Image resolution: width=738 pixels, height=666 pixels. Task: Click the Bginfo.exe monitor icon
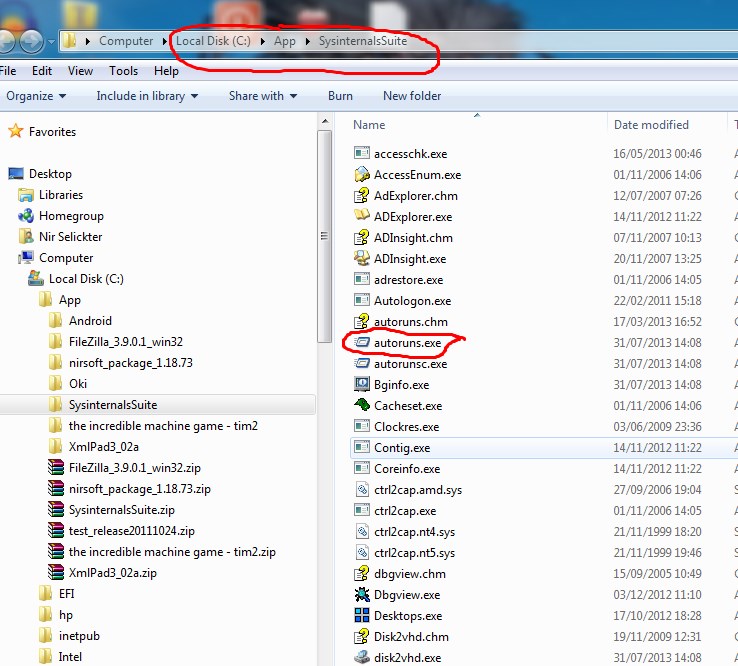tap(361, 384)
